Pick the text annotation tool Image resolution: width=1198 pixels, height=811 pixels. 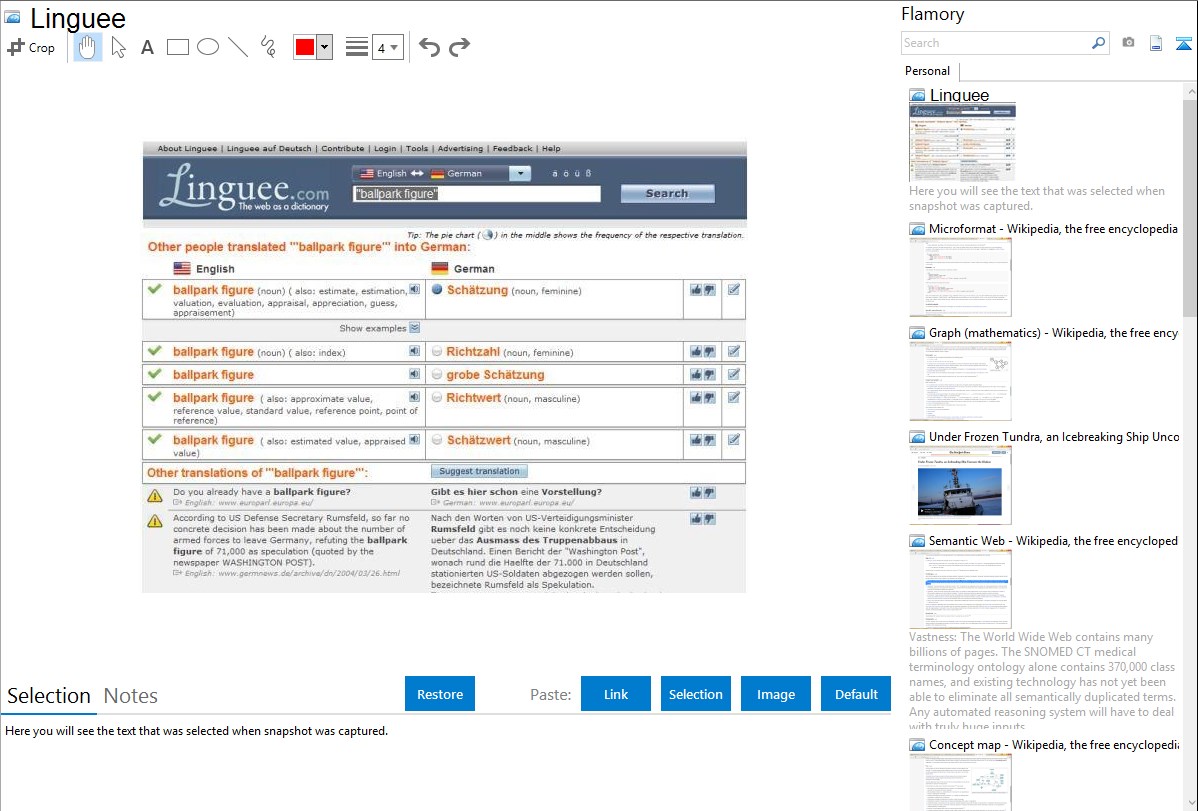coord(147,47)
